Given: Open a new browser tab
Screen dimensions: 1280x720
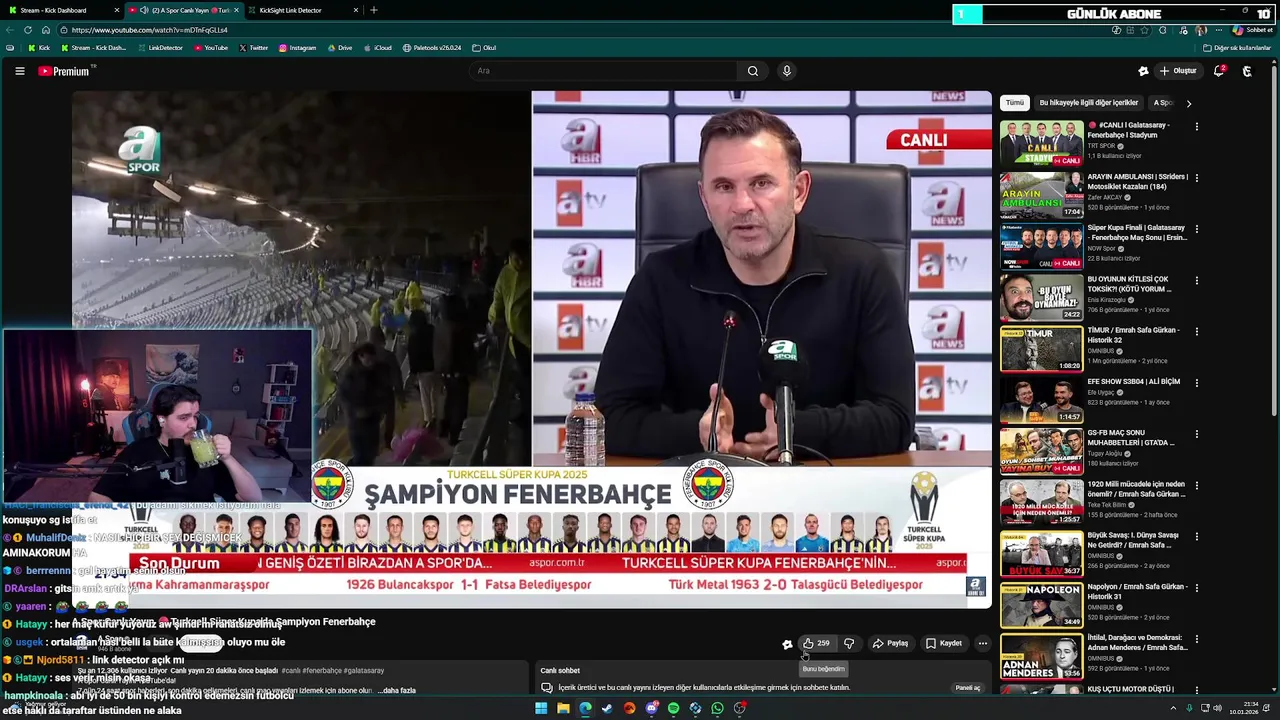Looking at the screenshot, I should click(x=374, y=10).
